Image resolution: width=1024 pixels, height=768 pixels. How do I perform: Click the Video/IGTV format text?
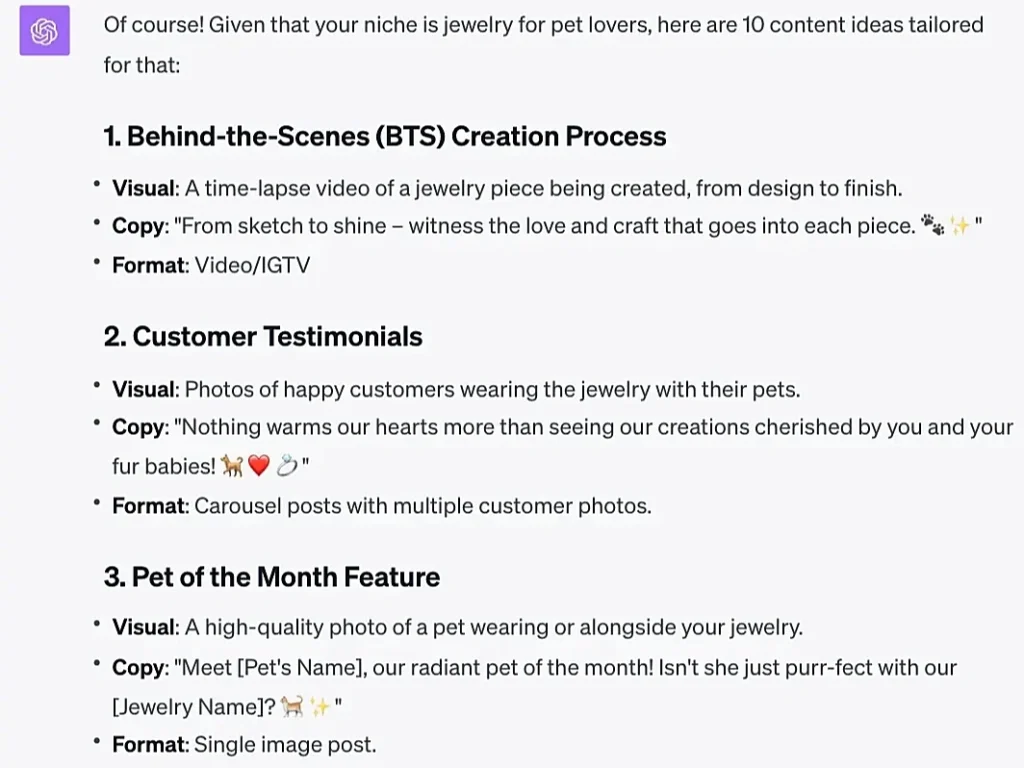coord(252,265)
